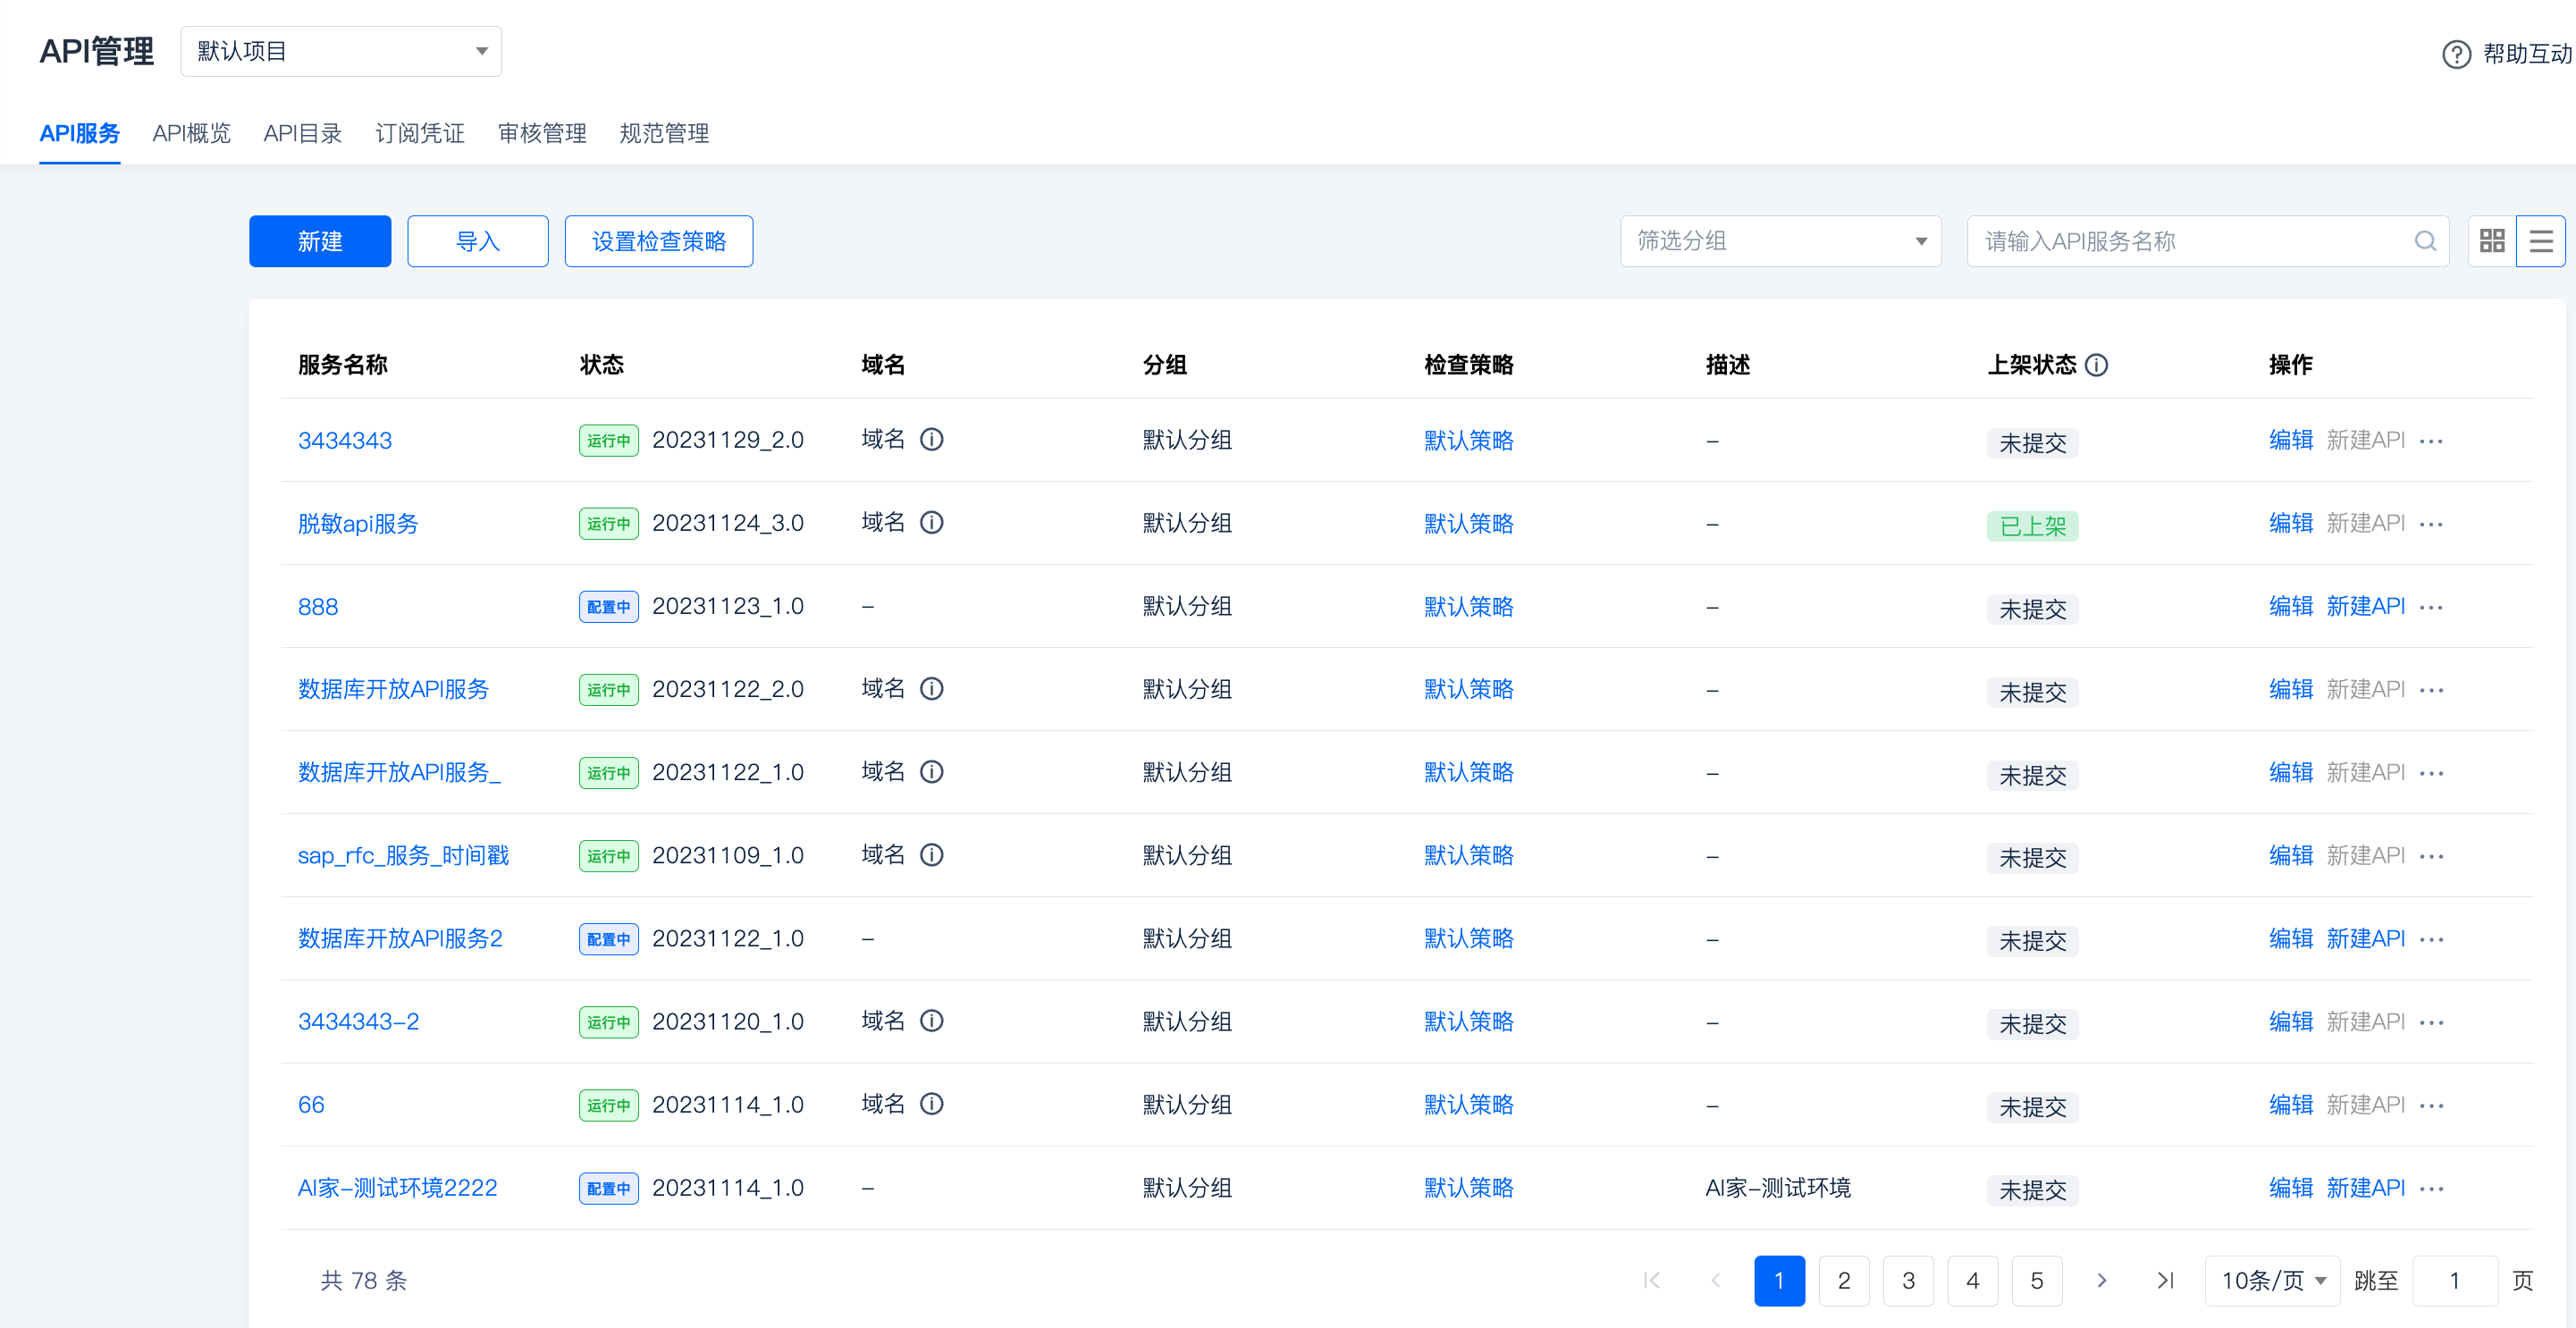The height and width of the screenshot is (1328, 2576).
Task: Open more actions for 数据库开放API服务_ row
Action: [x=2431, y=773]
